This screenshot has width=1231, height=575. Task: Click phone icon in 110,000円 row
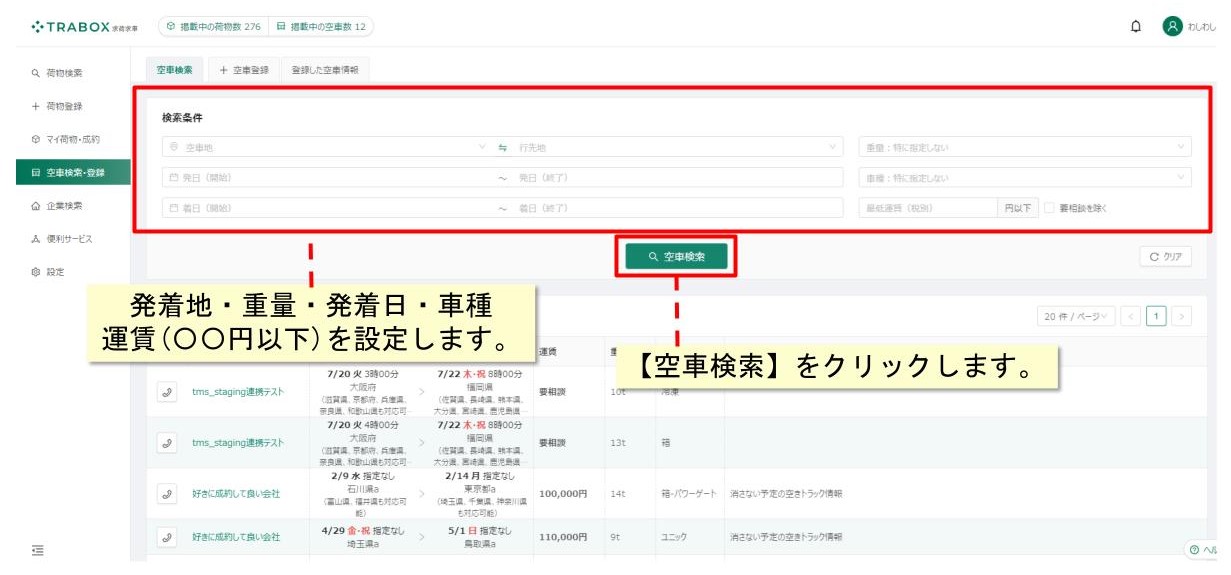click(167, 537)
